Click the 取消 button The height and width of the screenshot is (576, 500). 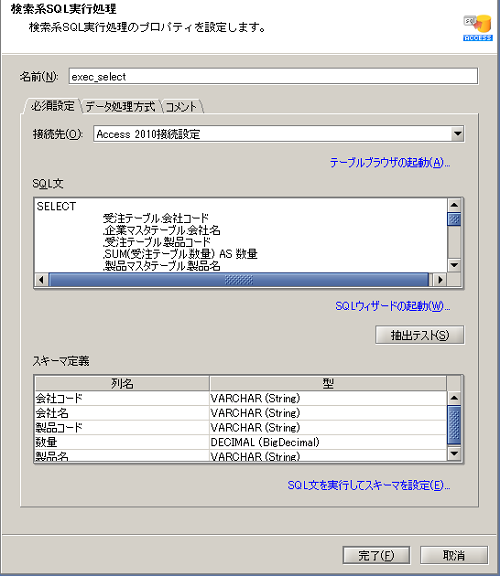(x=454, y=555)
